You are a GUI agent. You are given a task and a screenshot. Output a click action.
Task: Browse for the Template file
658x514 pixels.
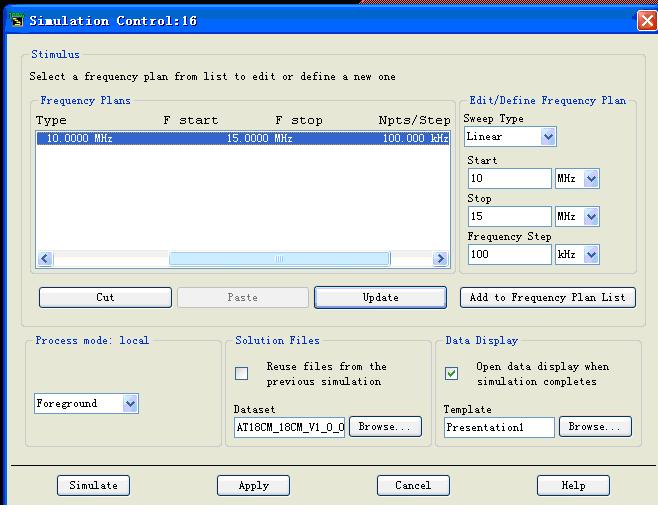[595, 427]
